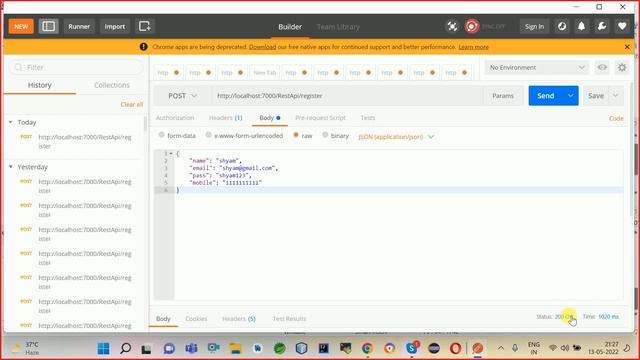640x360 pixels.
Task: Select the binary body option
Action: (325, 135)
